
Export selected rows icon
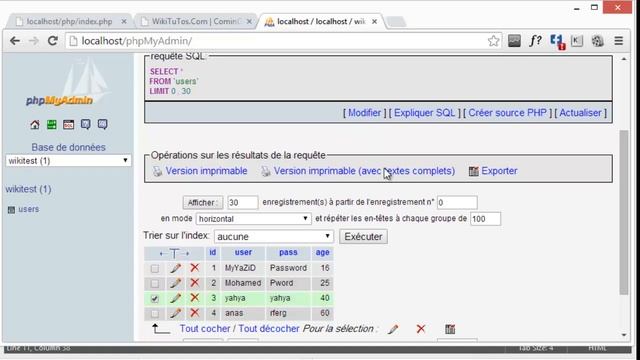(x=450, y=329)
